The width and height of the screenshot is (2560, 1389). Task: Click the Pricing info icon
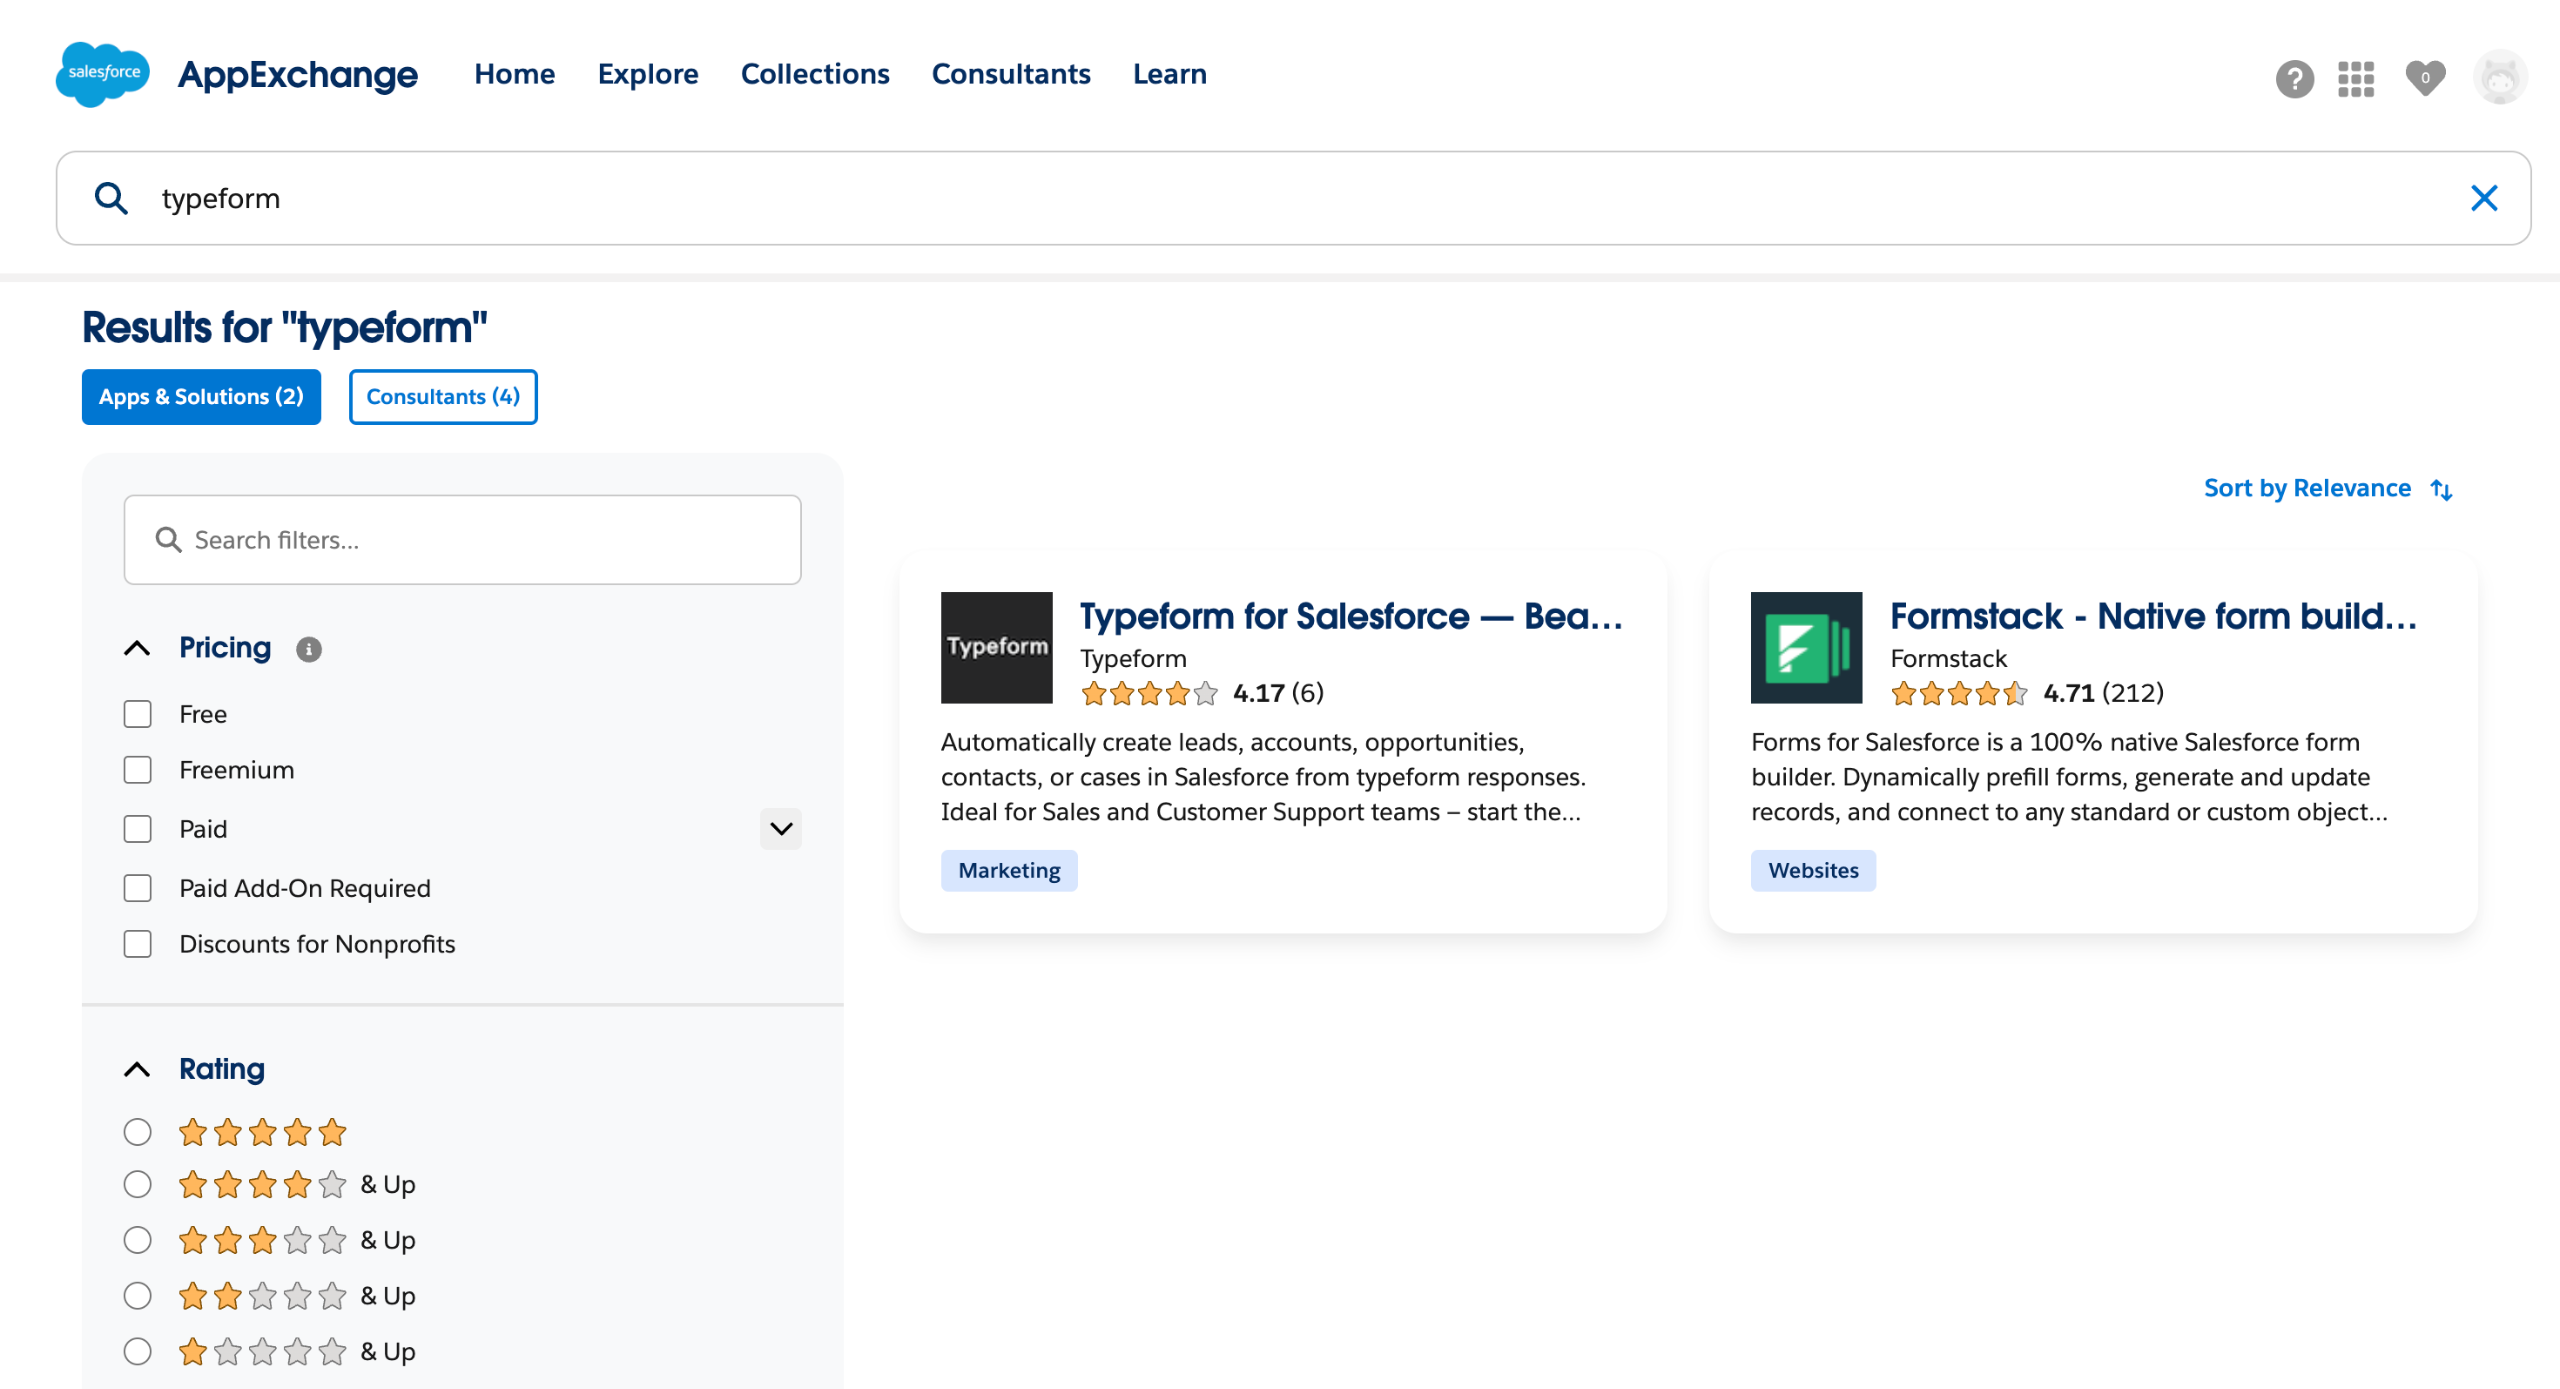tap(308, 649)
